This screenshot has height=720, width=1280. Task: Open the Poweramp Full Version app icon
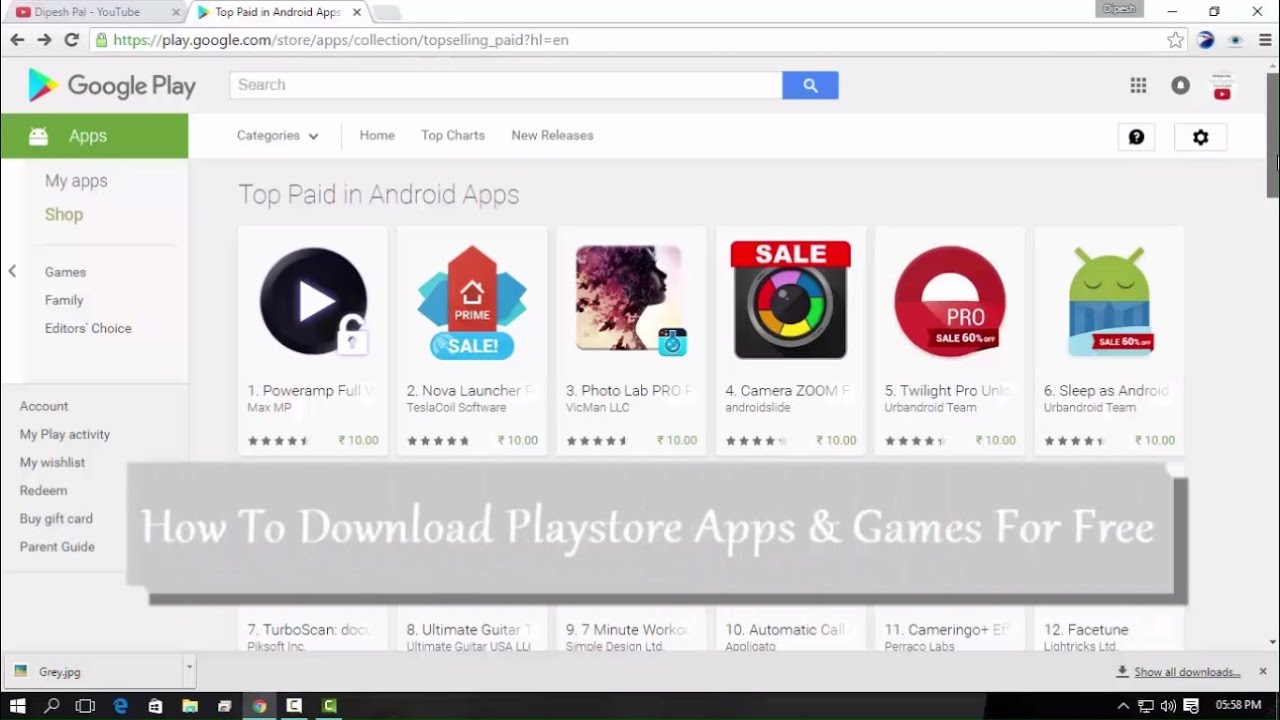[x=313, y=301]
